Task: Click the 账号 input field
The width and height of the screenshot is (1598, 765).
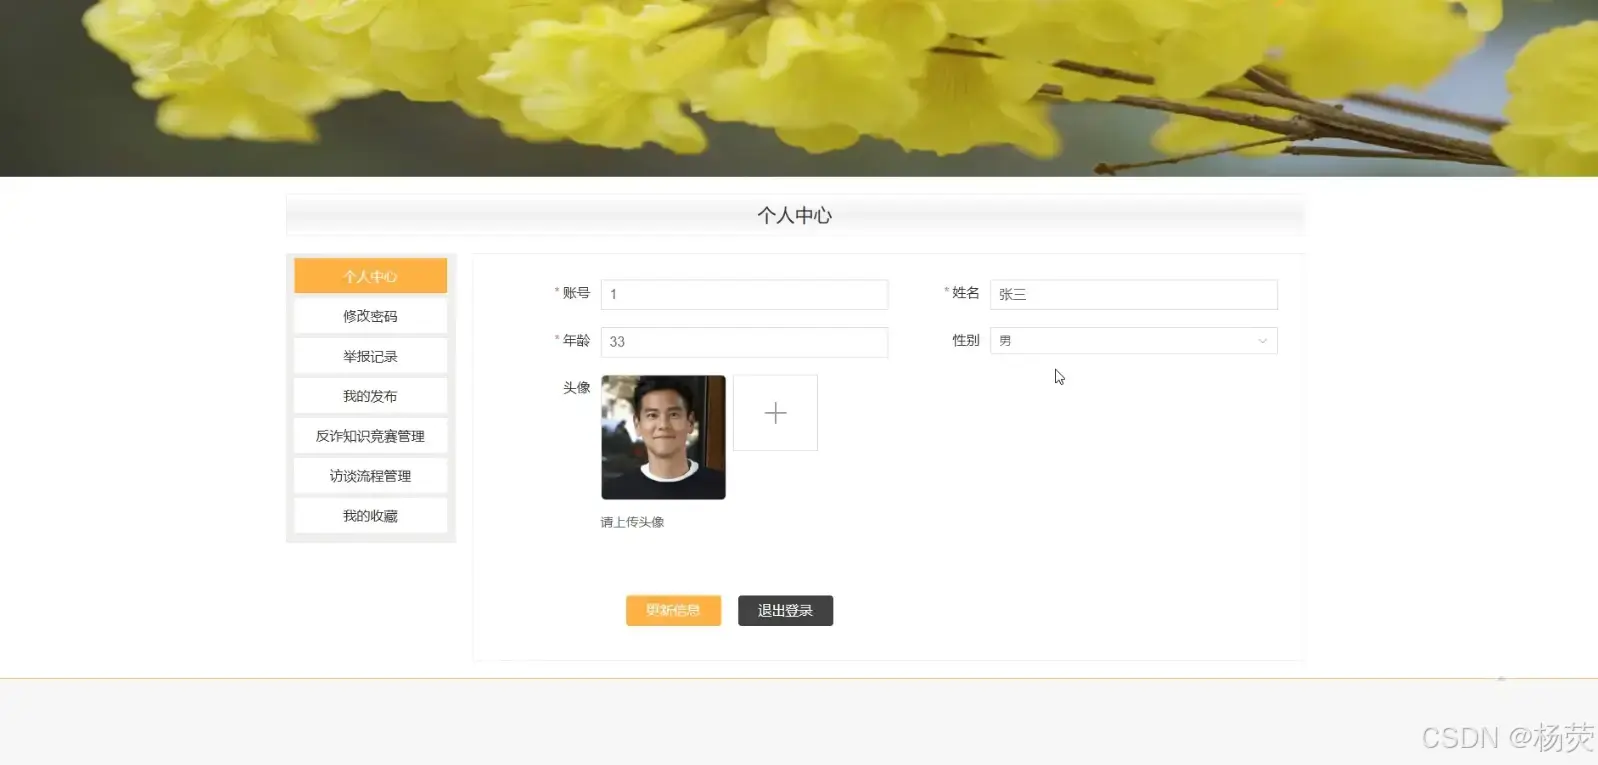Action: point(744,294)
